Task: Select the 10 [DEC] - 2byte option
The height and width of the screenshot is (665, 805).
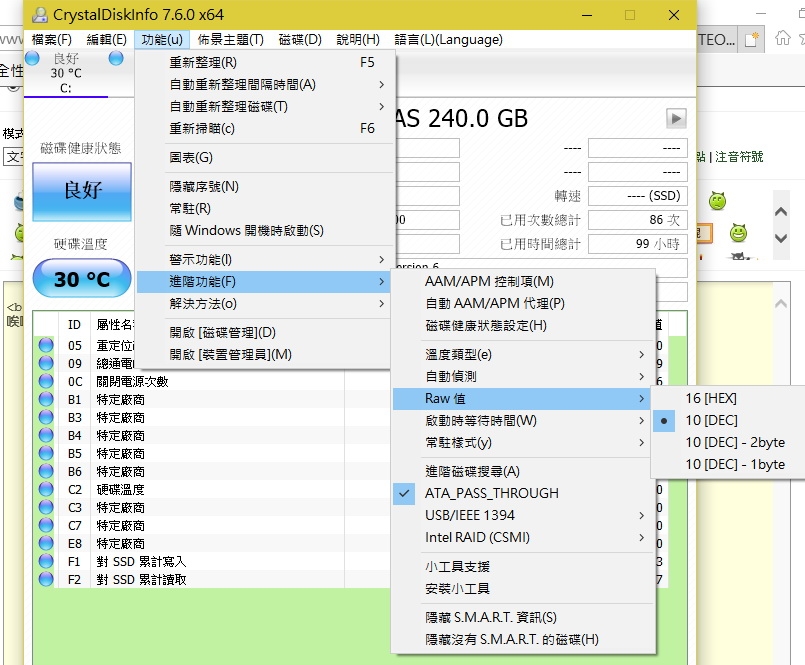Action: pos(727,442)
